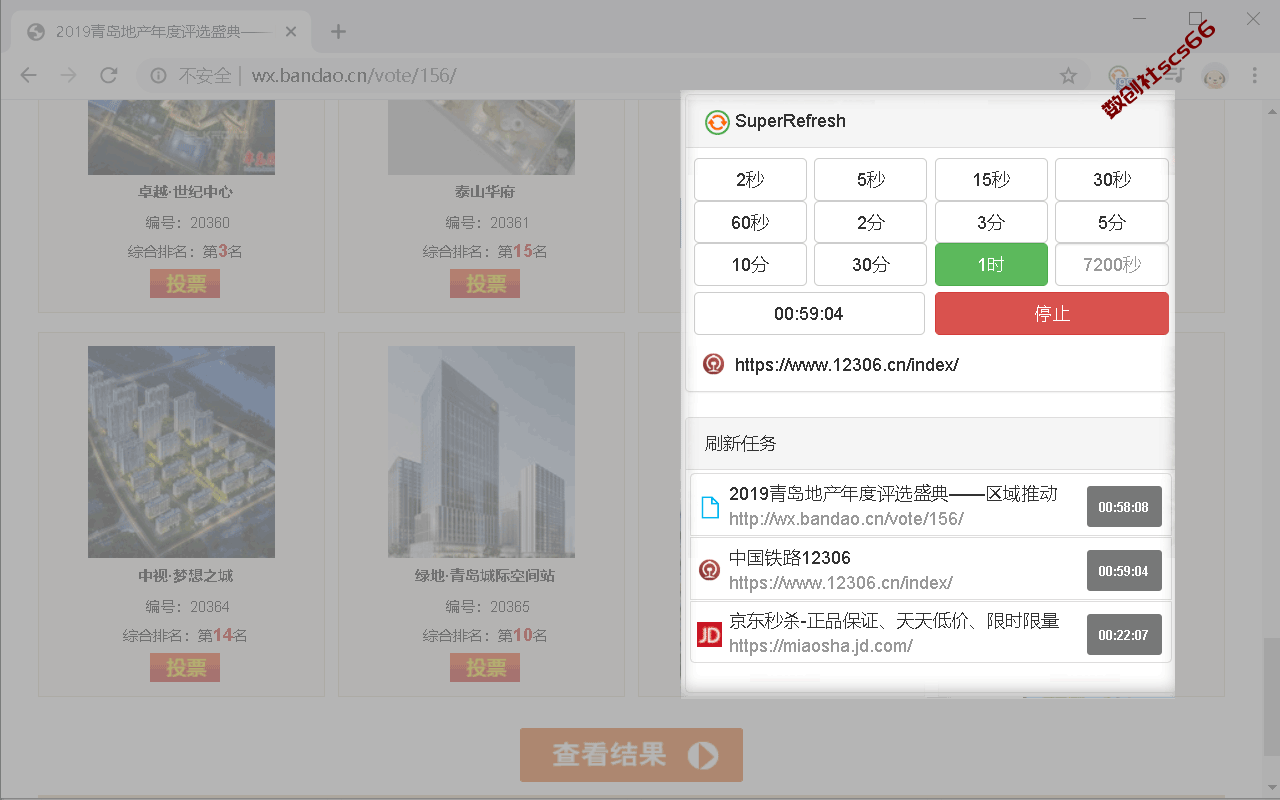Click the 卓越·世纪中心 title text

pyautogui.click(x=185, y=192)
